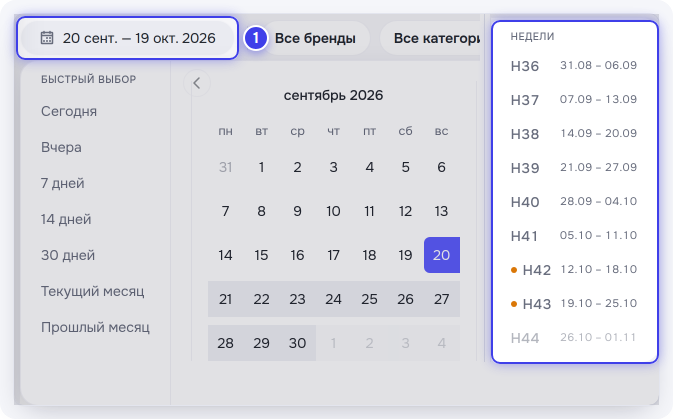Pick week Н37 07.09 – 13.09

pos(574,100)
